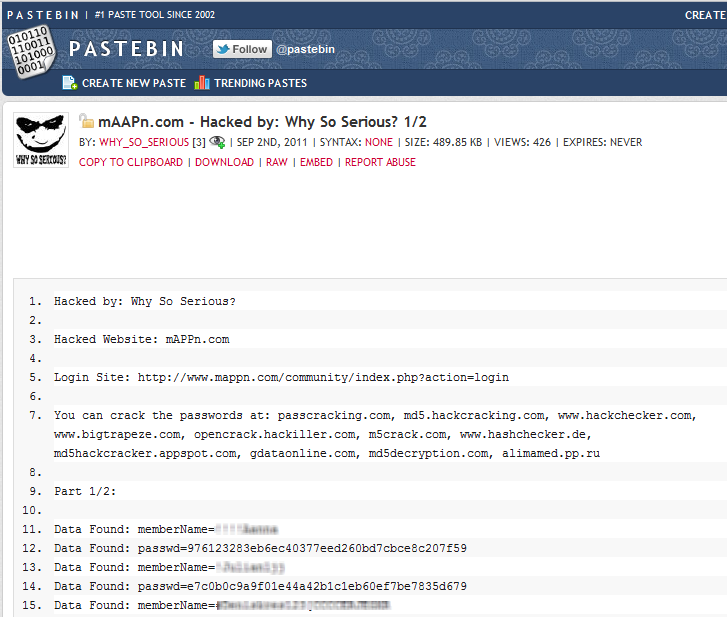Click line 11 'Data Found: memberName=' text
The height and width of the screenshot is (617, 727).
(134, 529)
